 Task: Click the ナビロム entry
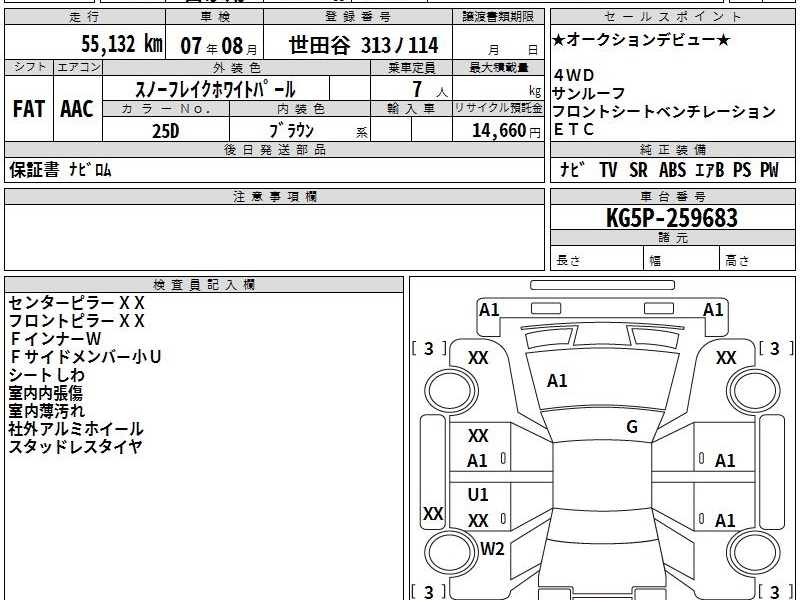coord(90,170)
